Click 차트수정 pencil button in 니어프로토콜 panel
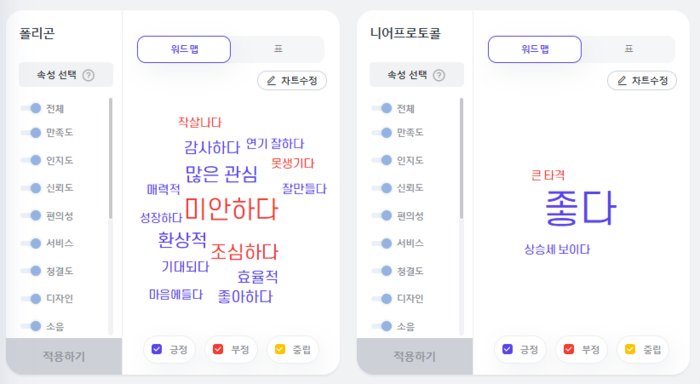 pyautogui.click(x=642, y=81)
